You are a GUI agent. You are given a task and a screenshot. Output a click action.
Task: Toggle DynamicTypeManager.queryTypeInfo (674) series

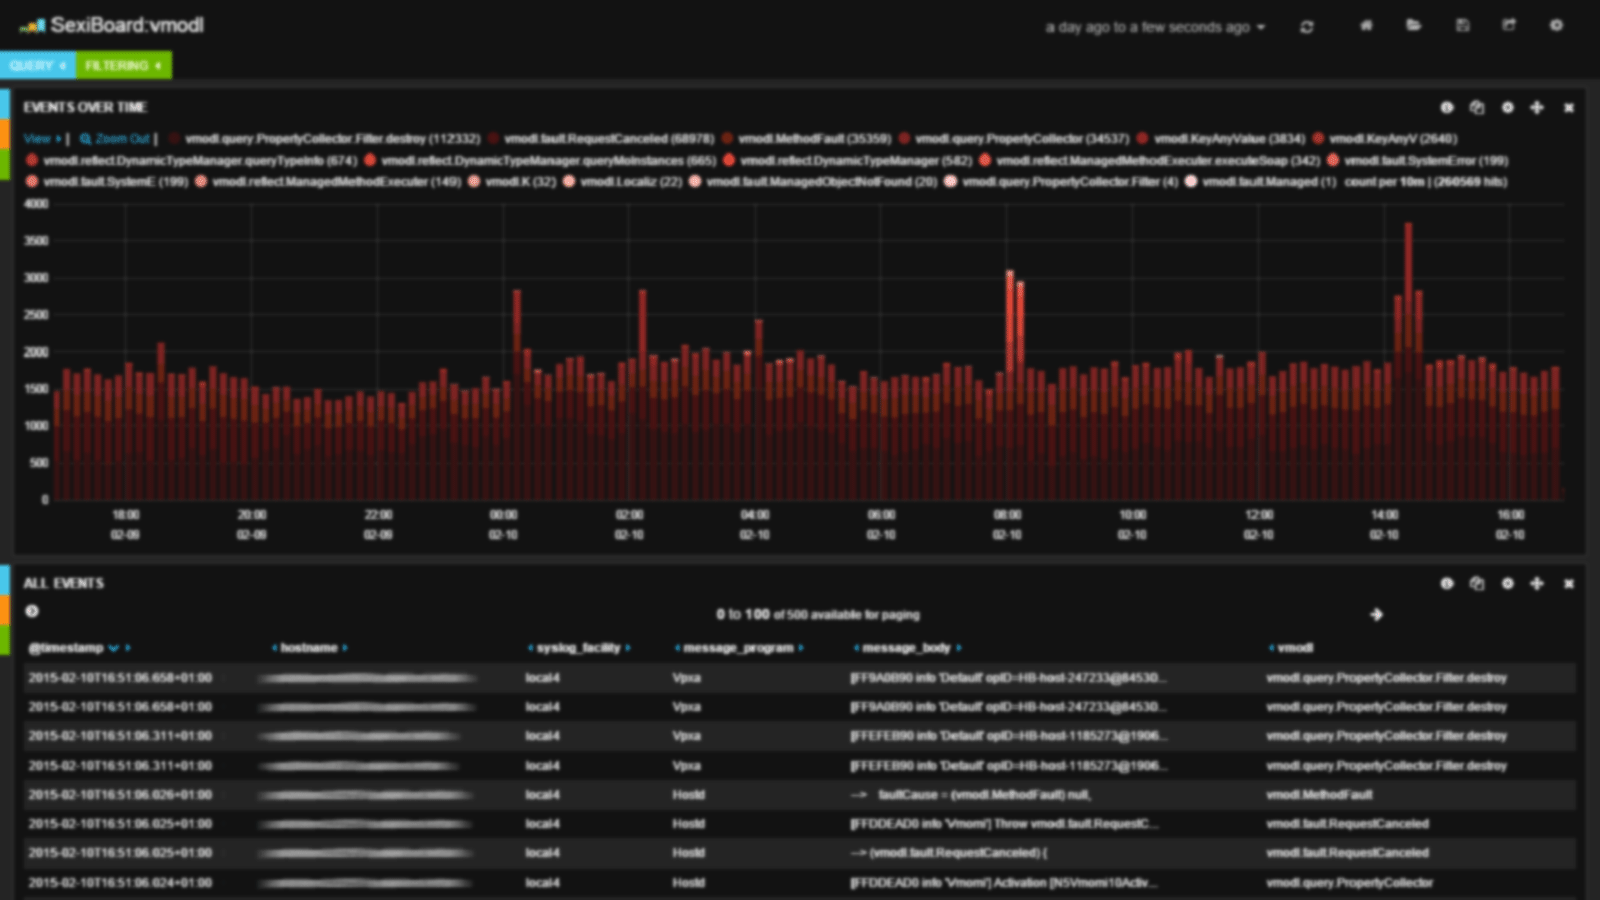tap(200, 161)
